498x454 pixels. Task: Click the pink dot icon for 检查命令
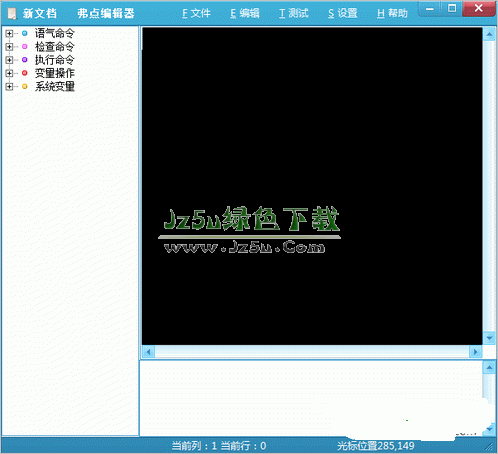pos(25,46)
